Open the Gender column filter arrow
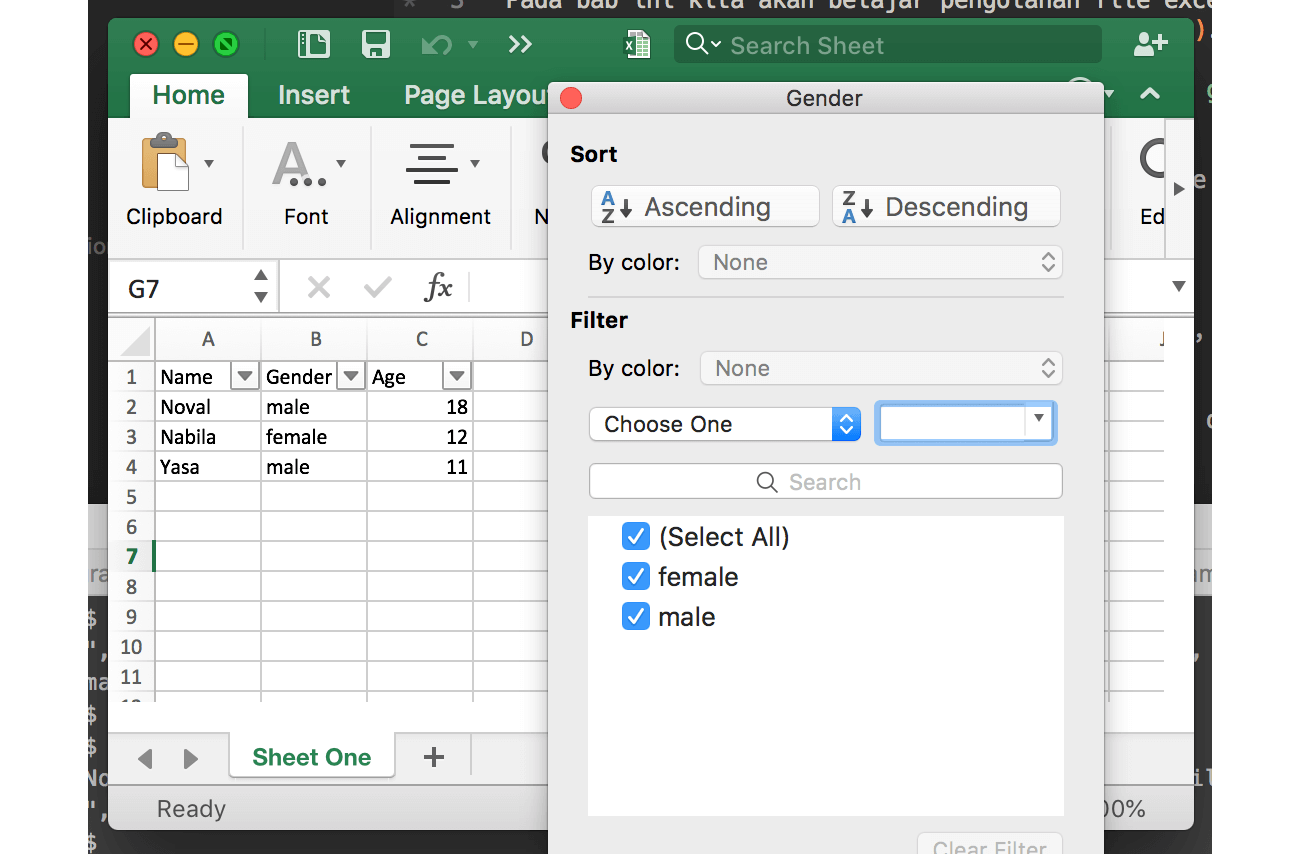This screenshot has width=1300, height=854. pos(350,376)
